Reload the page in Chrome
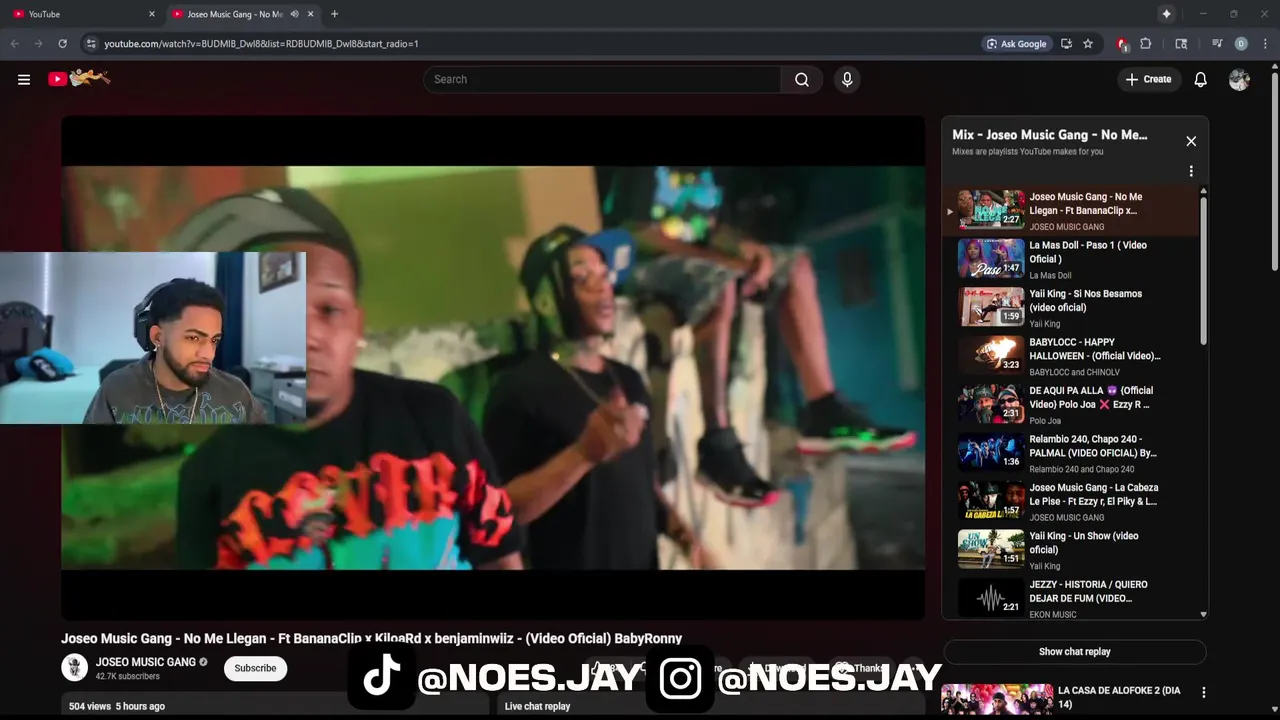The width and height of the screenshot is (1280, 720). (x=62, y=43)
